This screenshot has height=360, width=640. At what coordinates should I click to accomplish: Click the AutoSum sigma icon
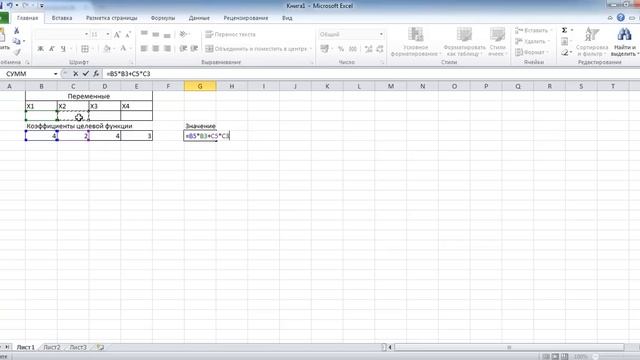(x=564, y=30)
